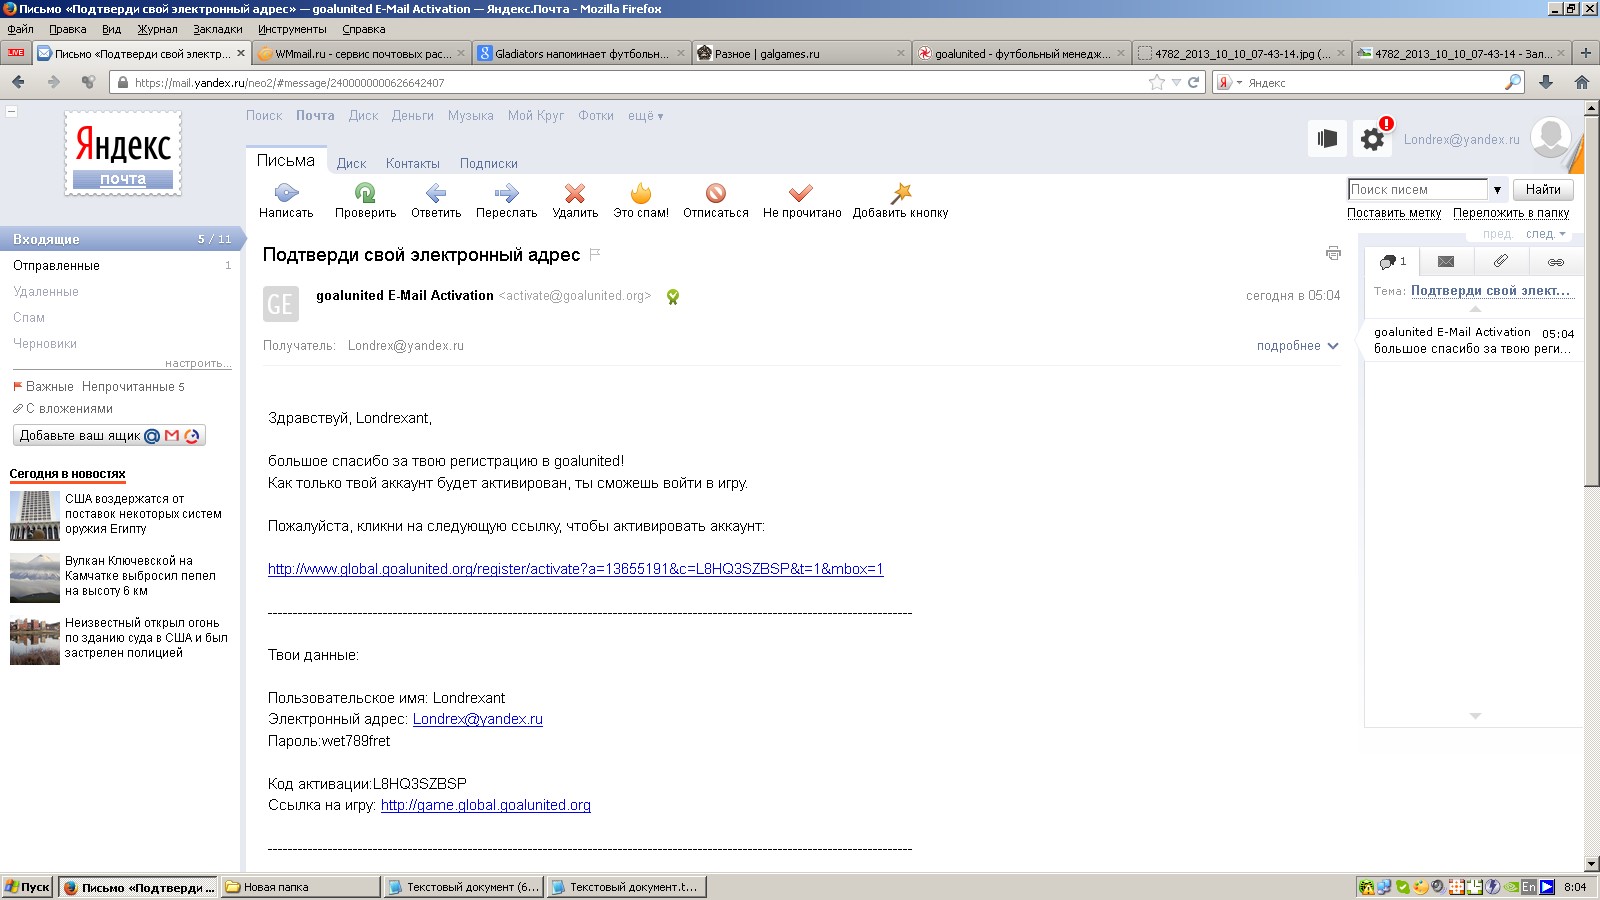Open the след. navigation dropdown
Viewport: 1600px width, 900px height.
pyautogui.click(x=1545, y=234)
